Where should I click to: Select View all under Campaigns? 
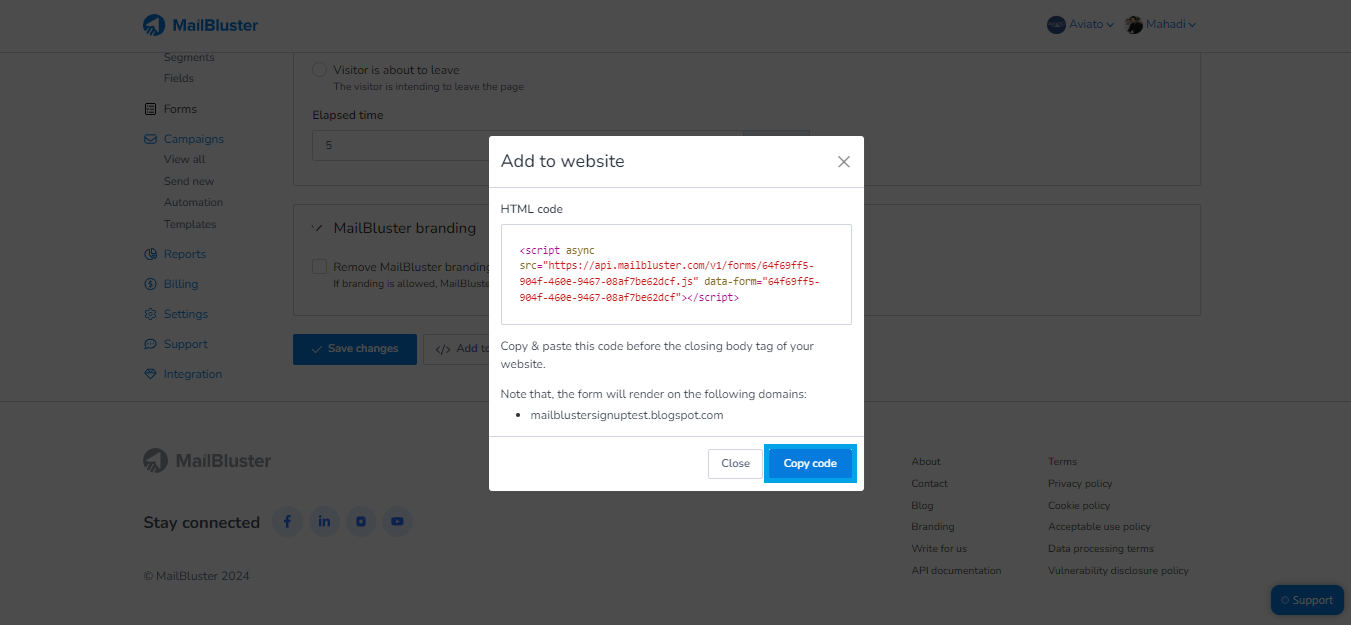point(185,159)
